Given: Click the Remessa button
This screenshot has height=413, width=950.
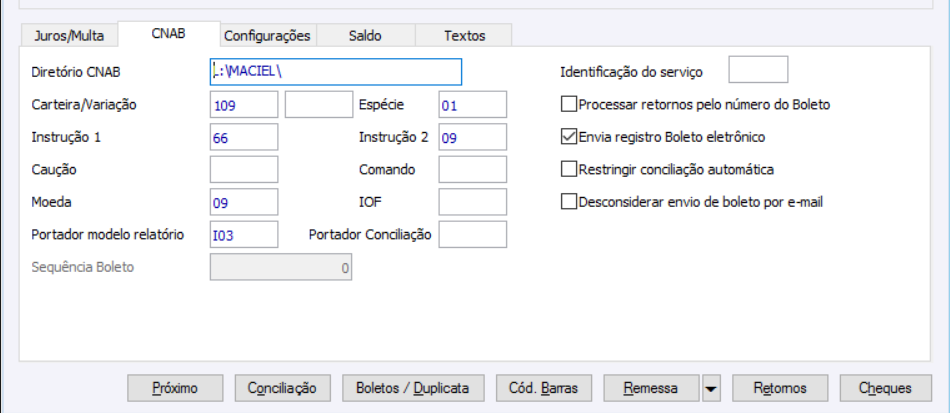Looking at the screenshot, I should (x=650, y=387).
